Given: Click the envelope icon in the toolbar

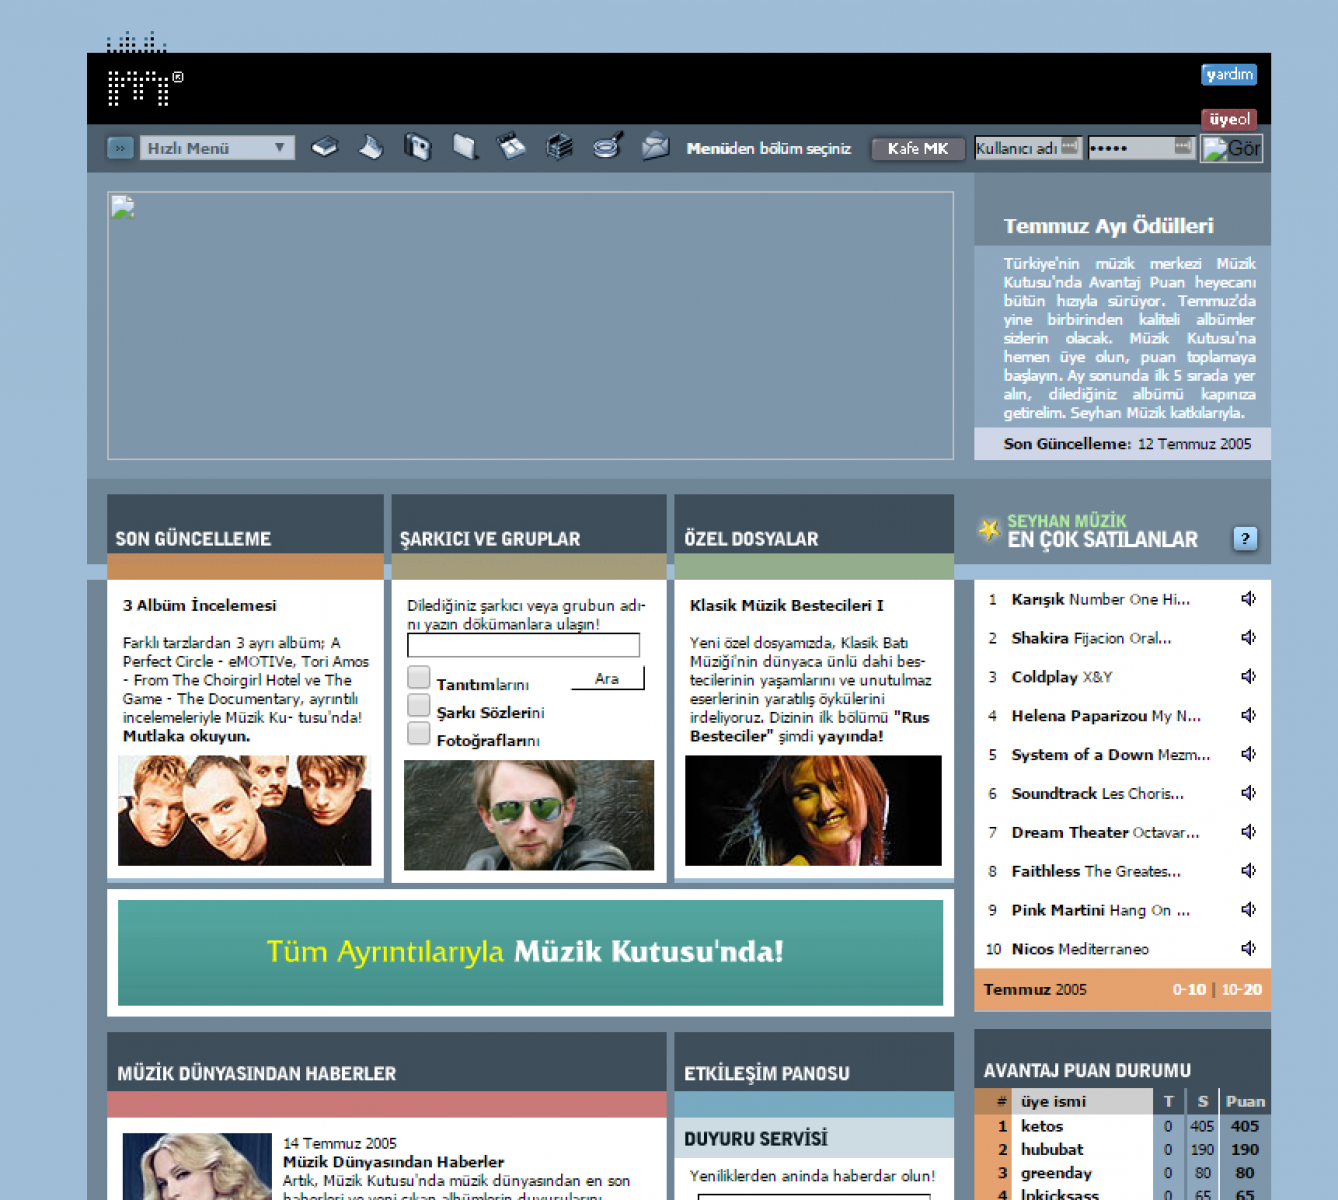Looking at the screenshot, I should tap(655, 147).
